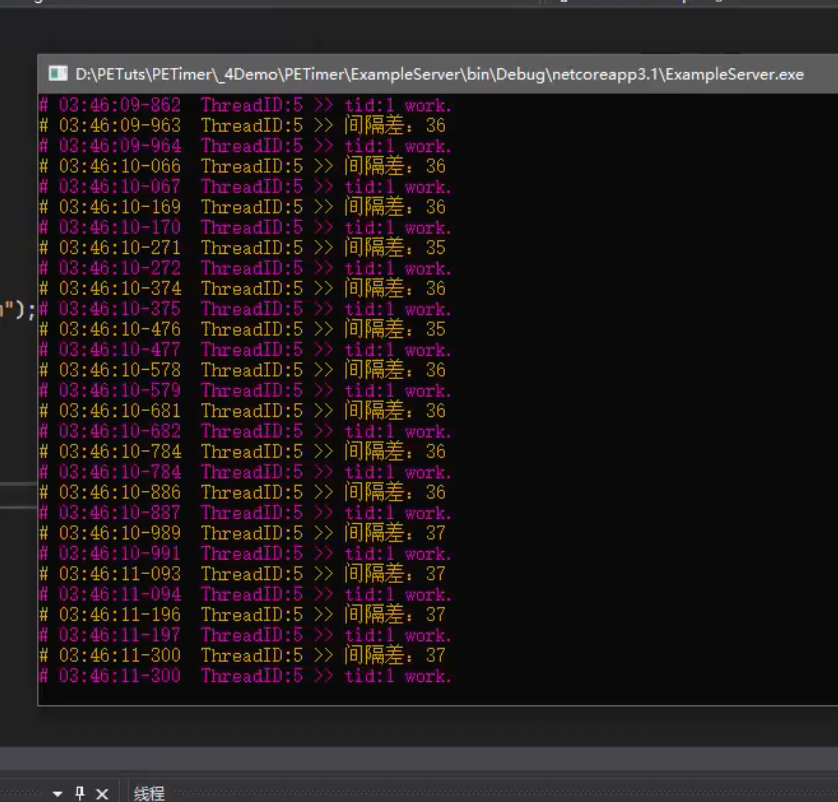Click the 03:46:10-375 tid:1 work entry

point(244,309)
